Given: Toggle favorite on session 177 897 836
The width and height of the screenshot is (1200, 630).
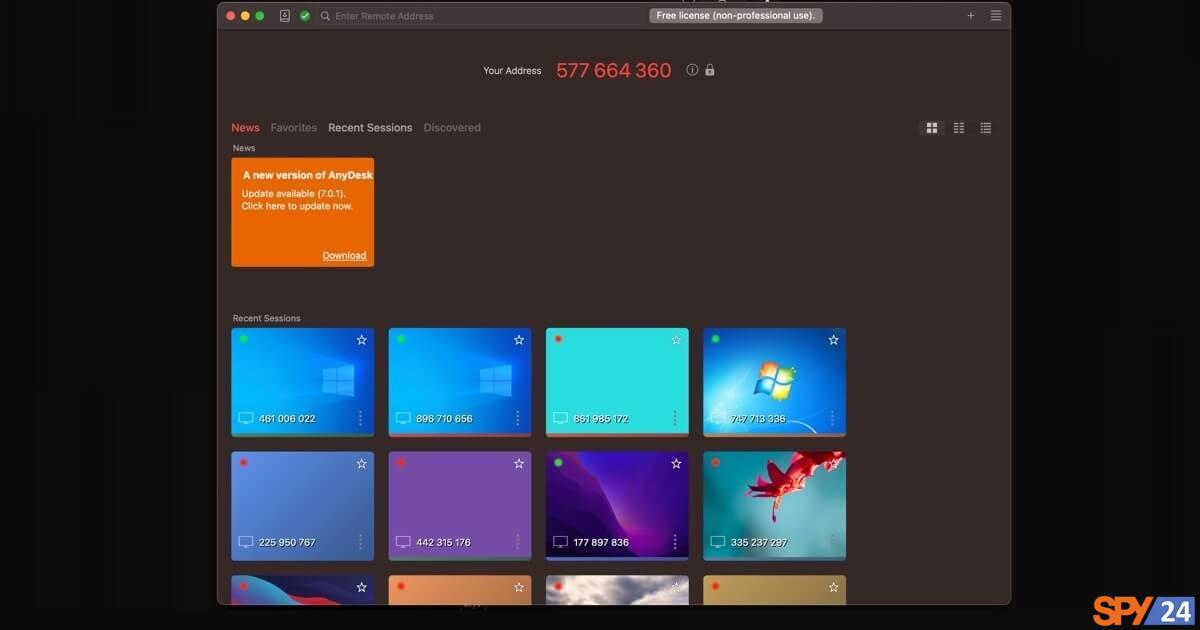Looking at the screenshot, I should point(675,463).
